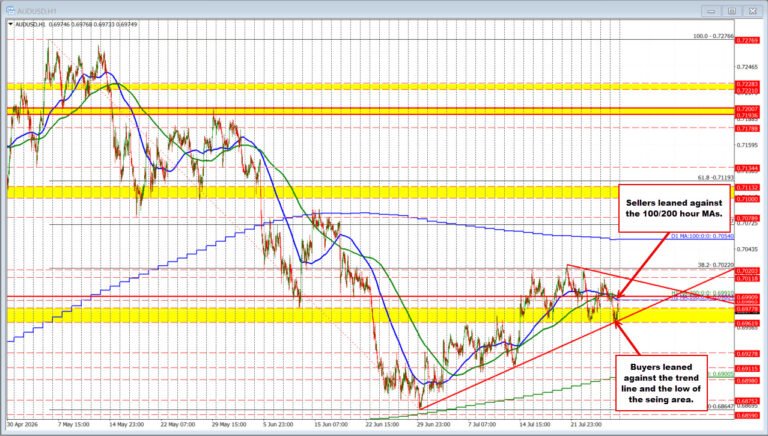
Task: Maximize the AUDUSD,H1 chart window
Action: (x=731, y=10)
